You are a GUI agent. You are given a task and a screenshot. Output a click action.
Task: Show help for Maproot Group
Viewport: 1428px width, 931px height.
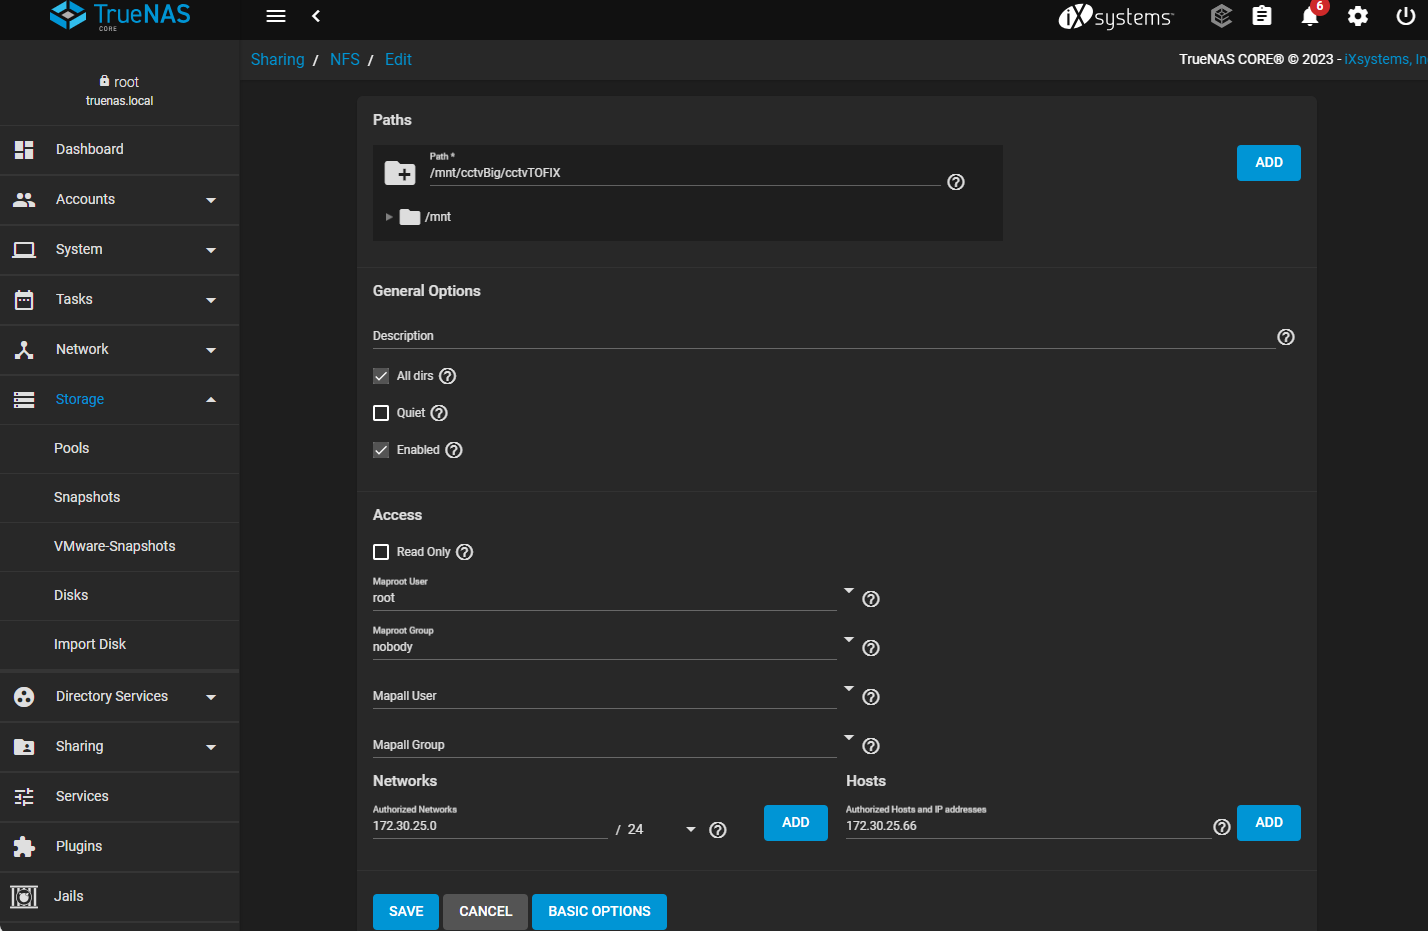(871, 648)
